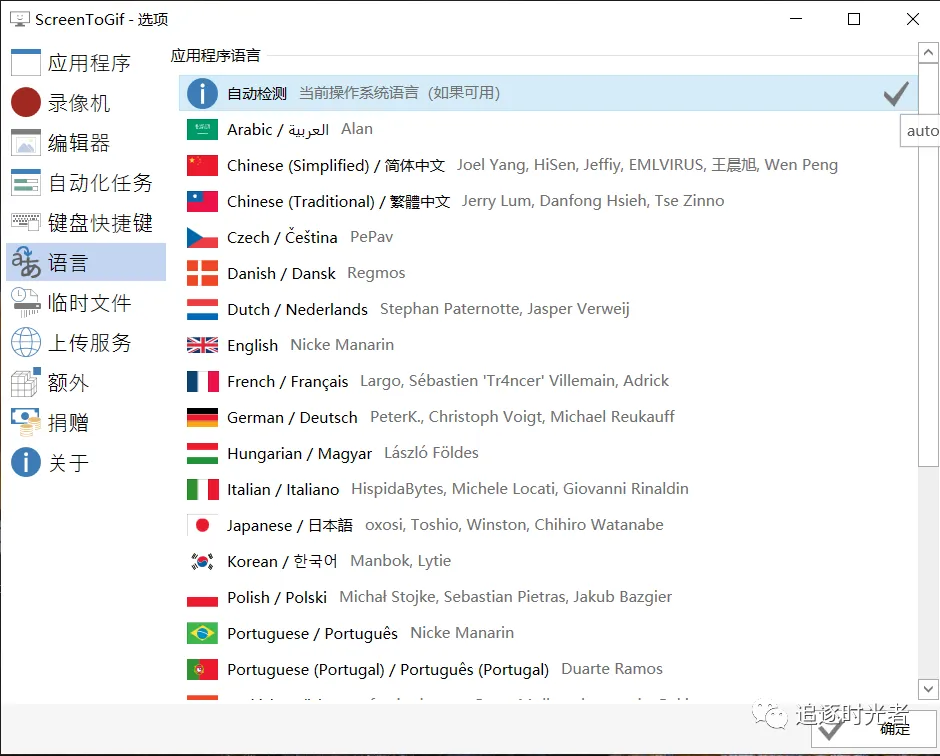
Task: Click the Czech flag icon
Action: (x=202, y=237)
